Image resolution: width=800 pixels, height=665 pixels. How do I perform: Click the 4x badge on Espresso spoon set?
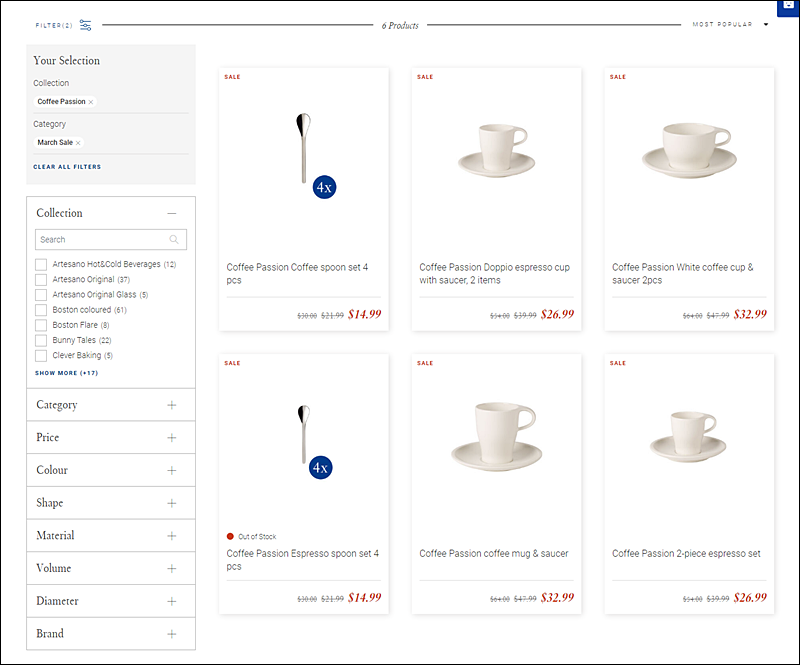320,467
